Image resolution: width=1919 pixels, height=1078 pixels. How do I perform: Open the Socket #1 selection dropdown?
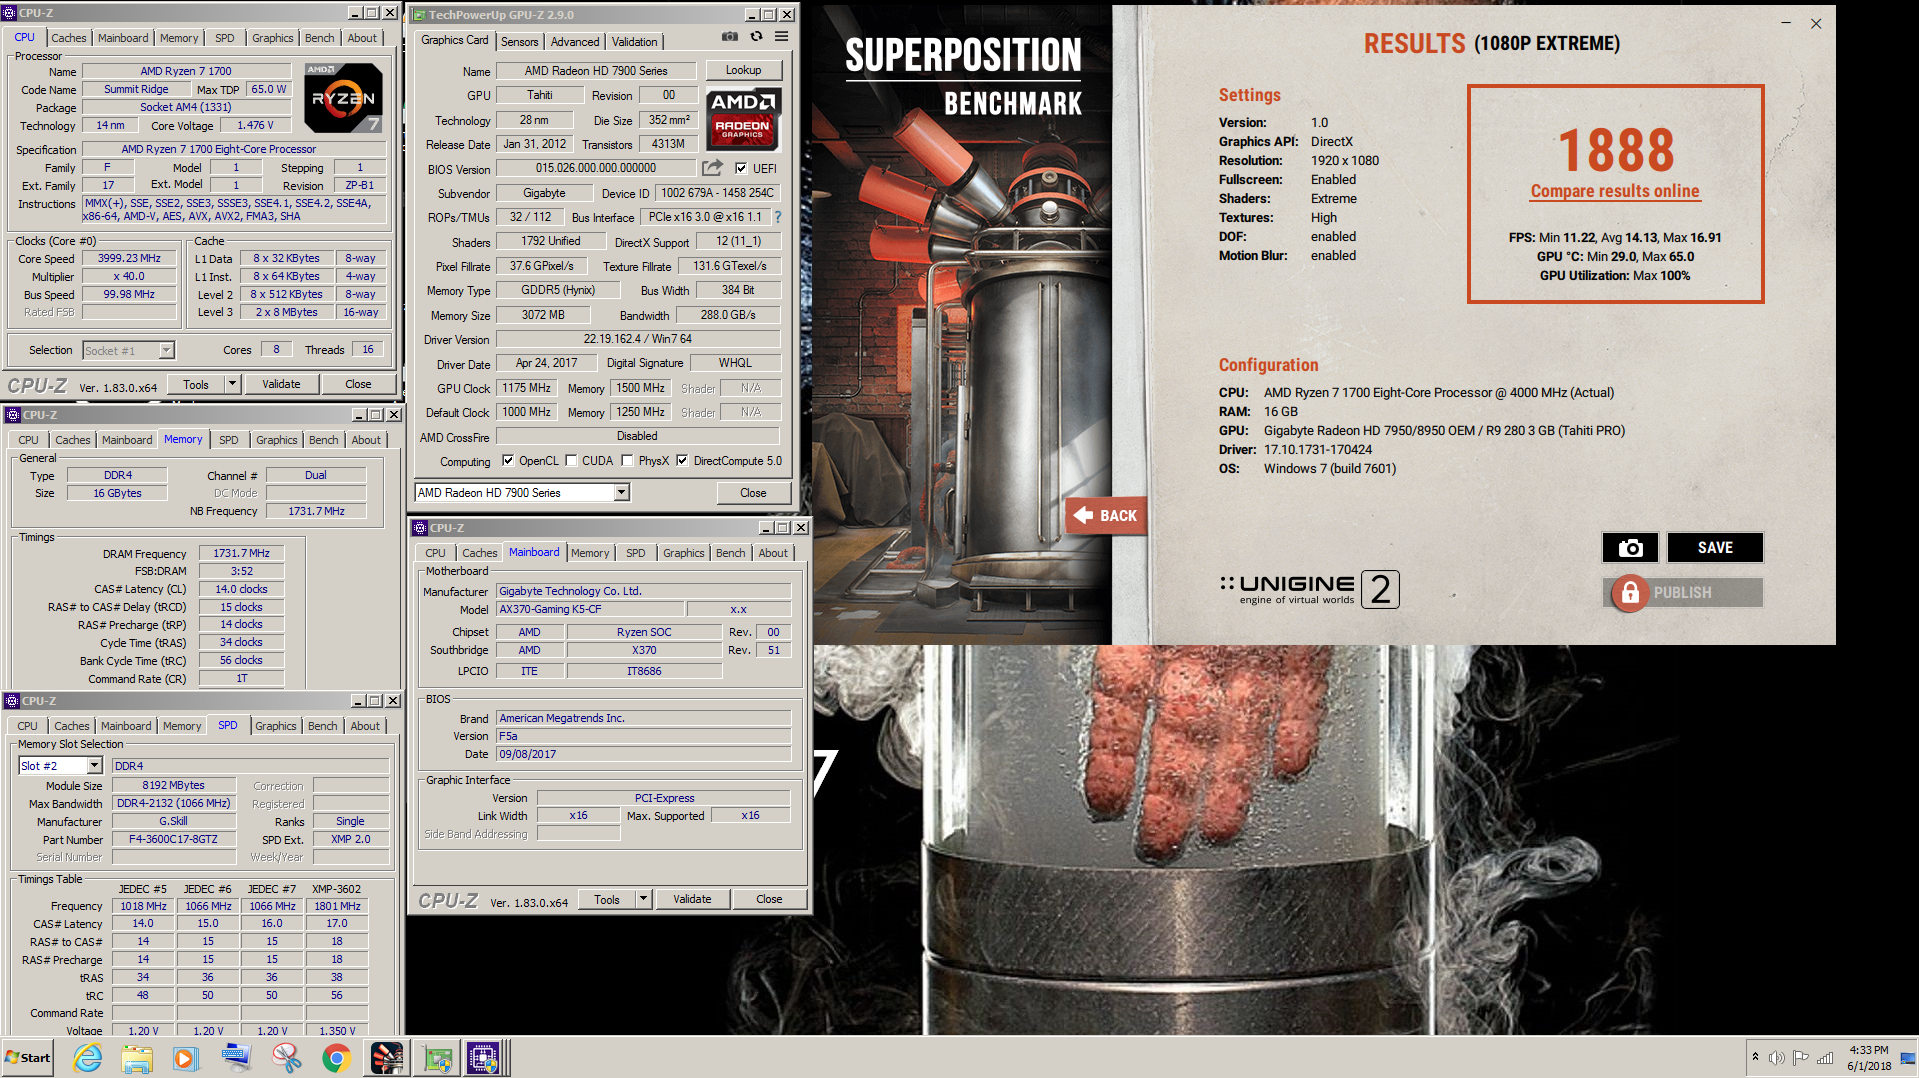coord(166,350)
